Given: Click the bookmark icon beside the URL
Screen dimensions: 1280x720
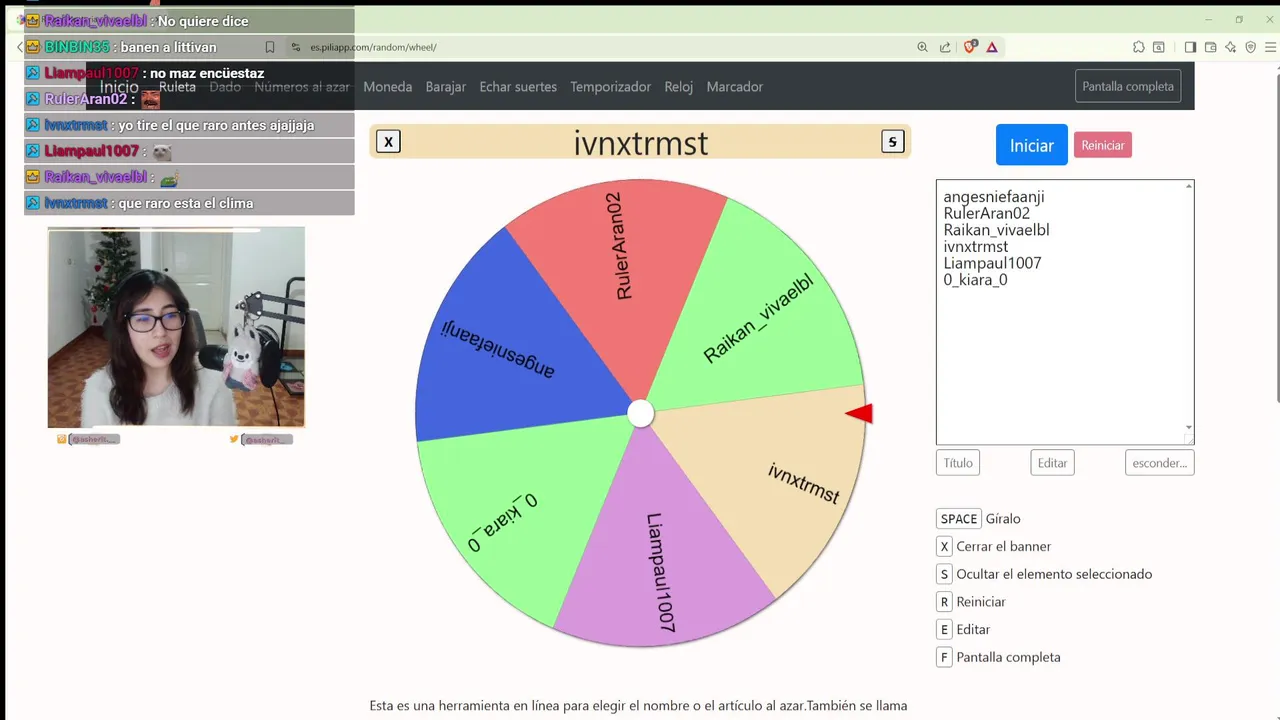Looking at the screenshot, I should pyautogui.click(x=270, y=47).
